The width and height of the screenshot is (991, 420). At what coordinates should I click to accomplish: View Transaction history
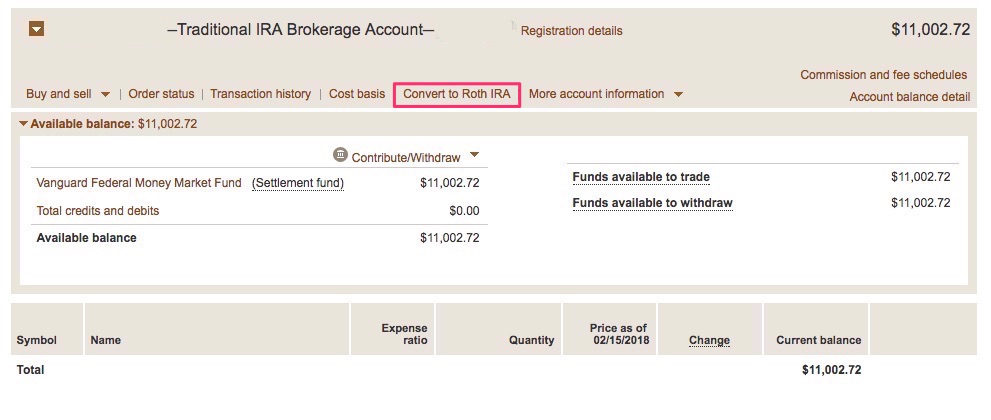(260, 94)
